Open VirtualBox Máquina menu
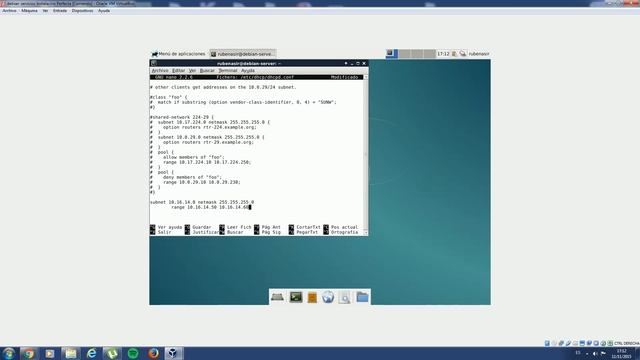Screen dimensions: 640x360 [29, 11]
